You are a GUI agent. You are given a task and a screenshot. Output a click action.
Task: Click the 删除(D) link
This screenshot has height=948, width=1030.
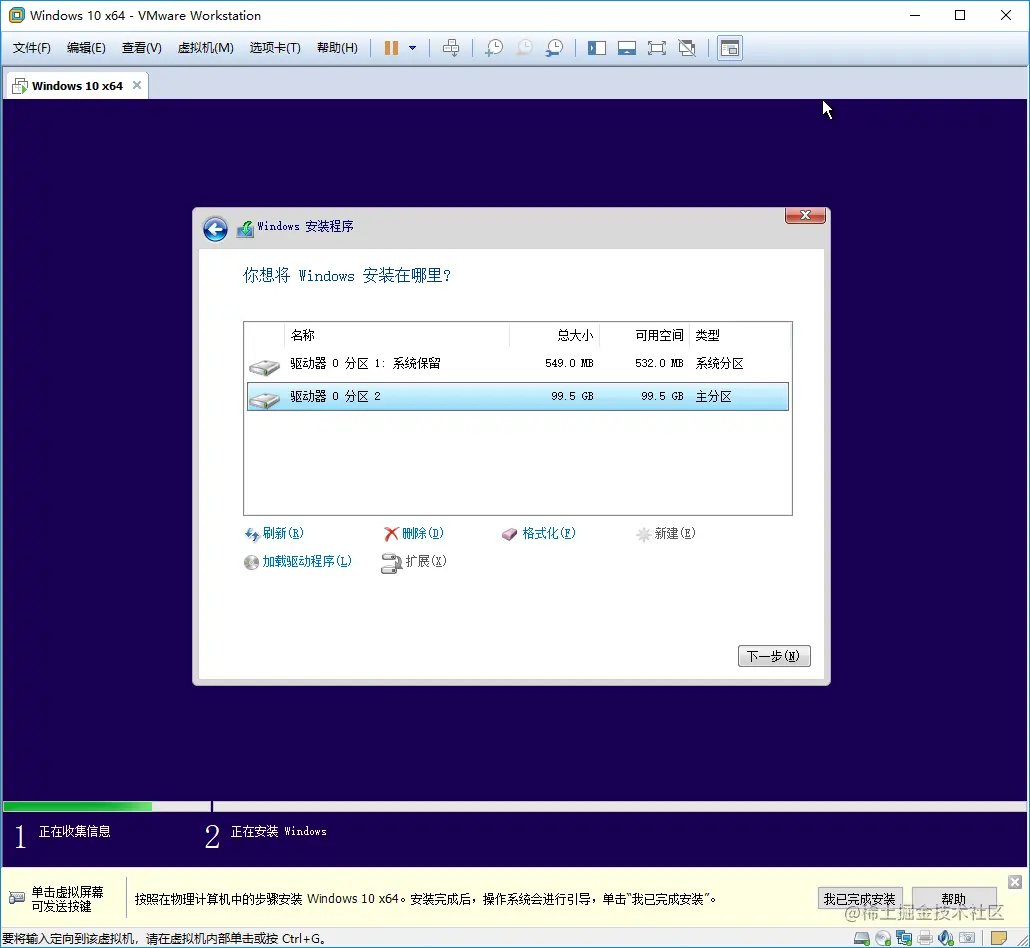[414, 533]
